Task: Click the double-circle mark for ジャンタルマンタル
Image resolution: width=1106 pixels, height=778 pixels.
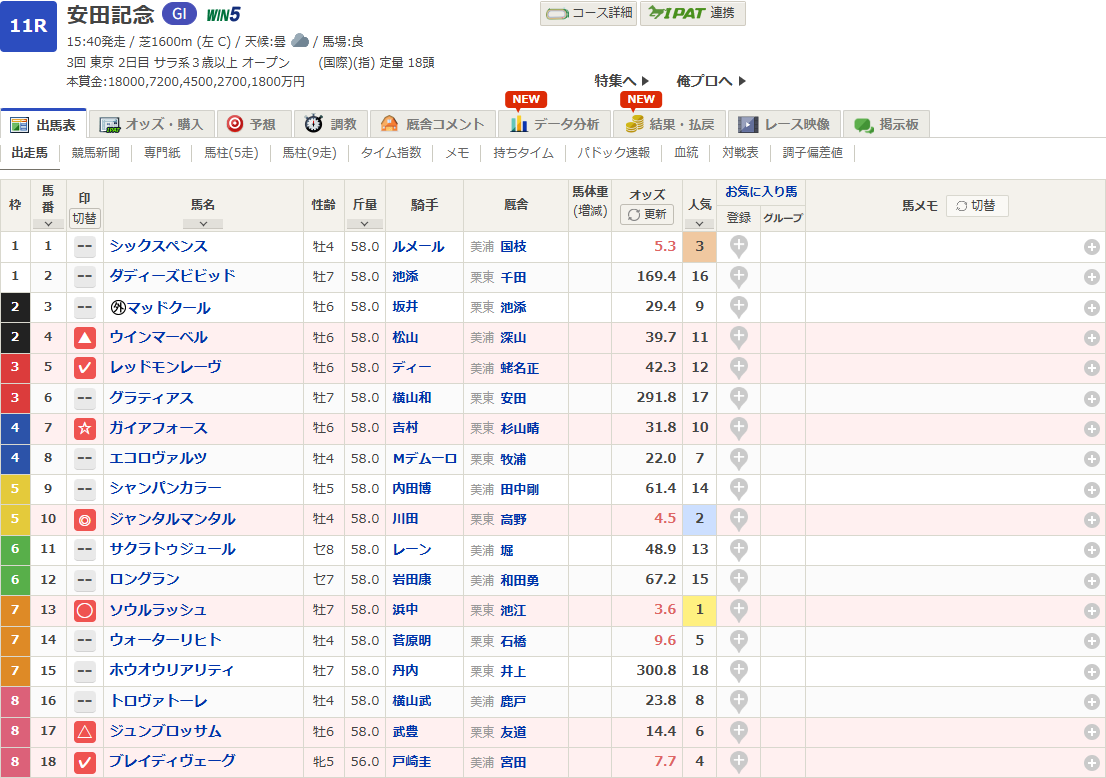Action: pos(85,519)
